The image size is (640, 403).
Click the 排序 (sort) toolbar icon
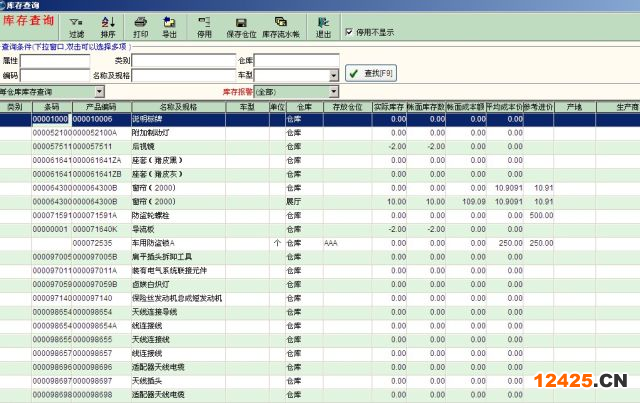point(108,26)
